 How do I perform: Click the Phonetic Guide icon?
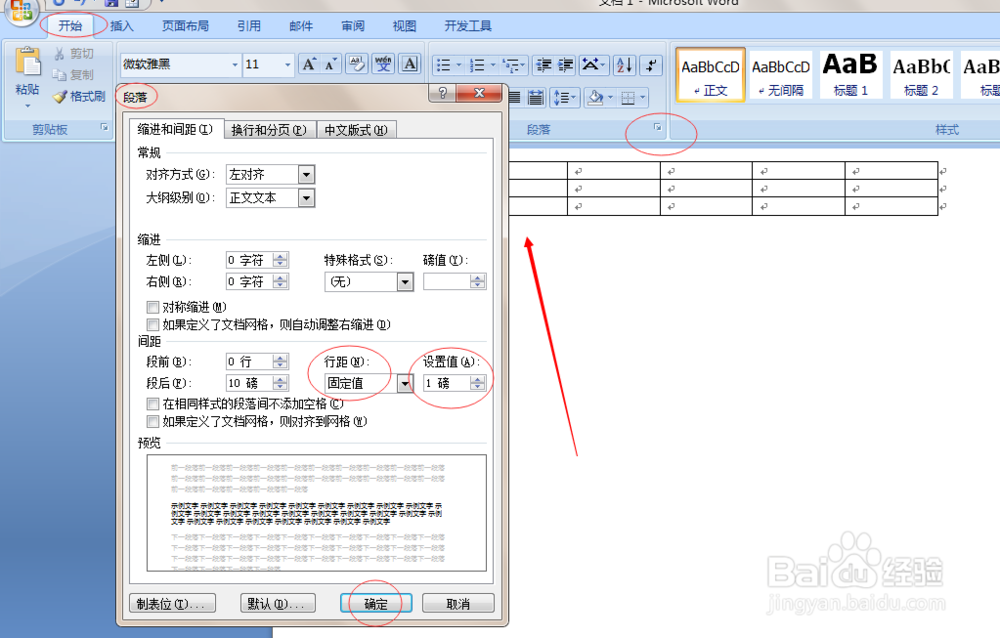382,63
